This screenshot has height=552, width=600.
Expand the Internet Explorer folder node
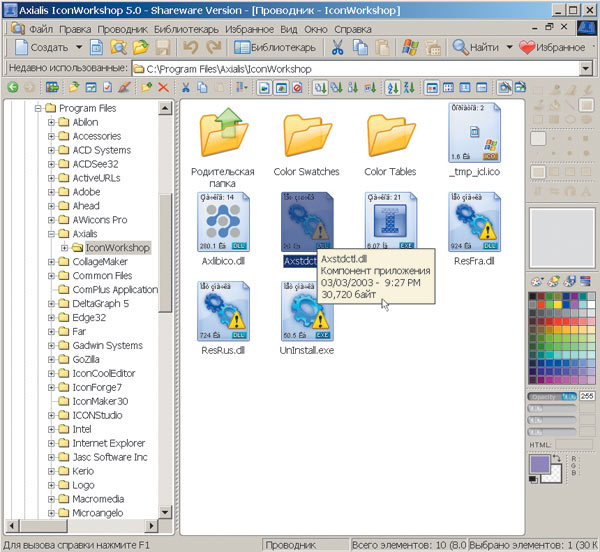tap(51, 443)
